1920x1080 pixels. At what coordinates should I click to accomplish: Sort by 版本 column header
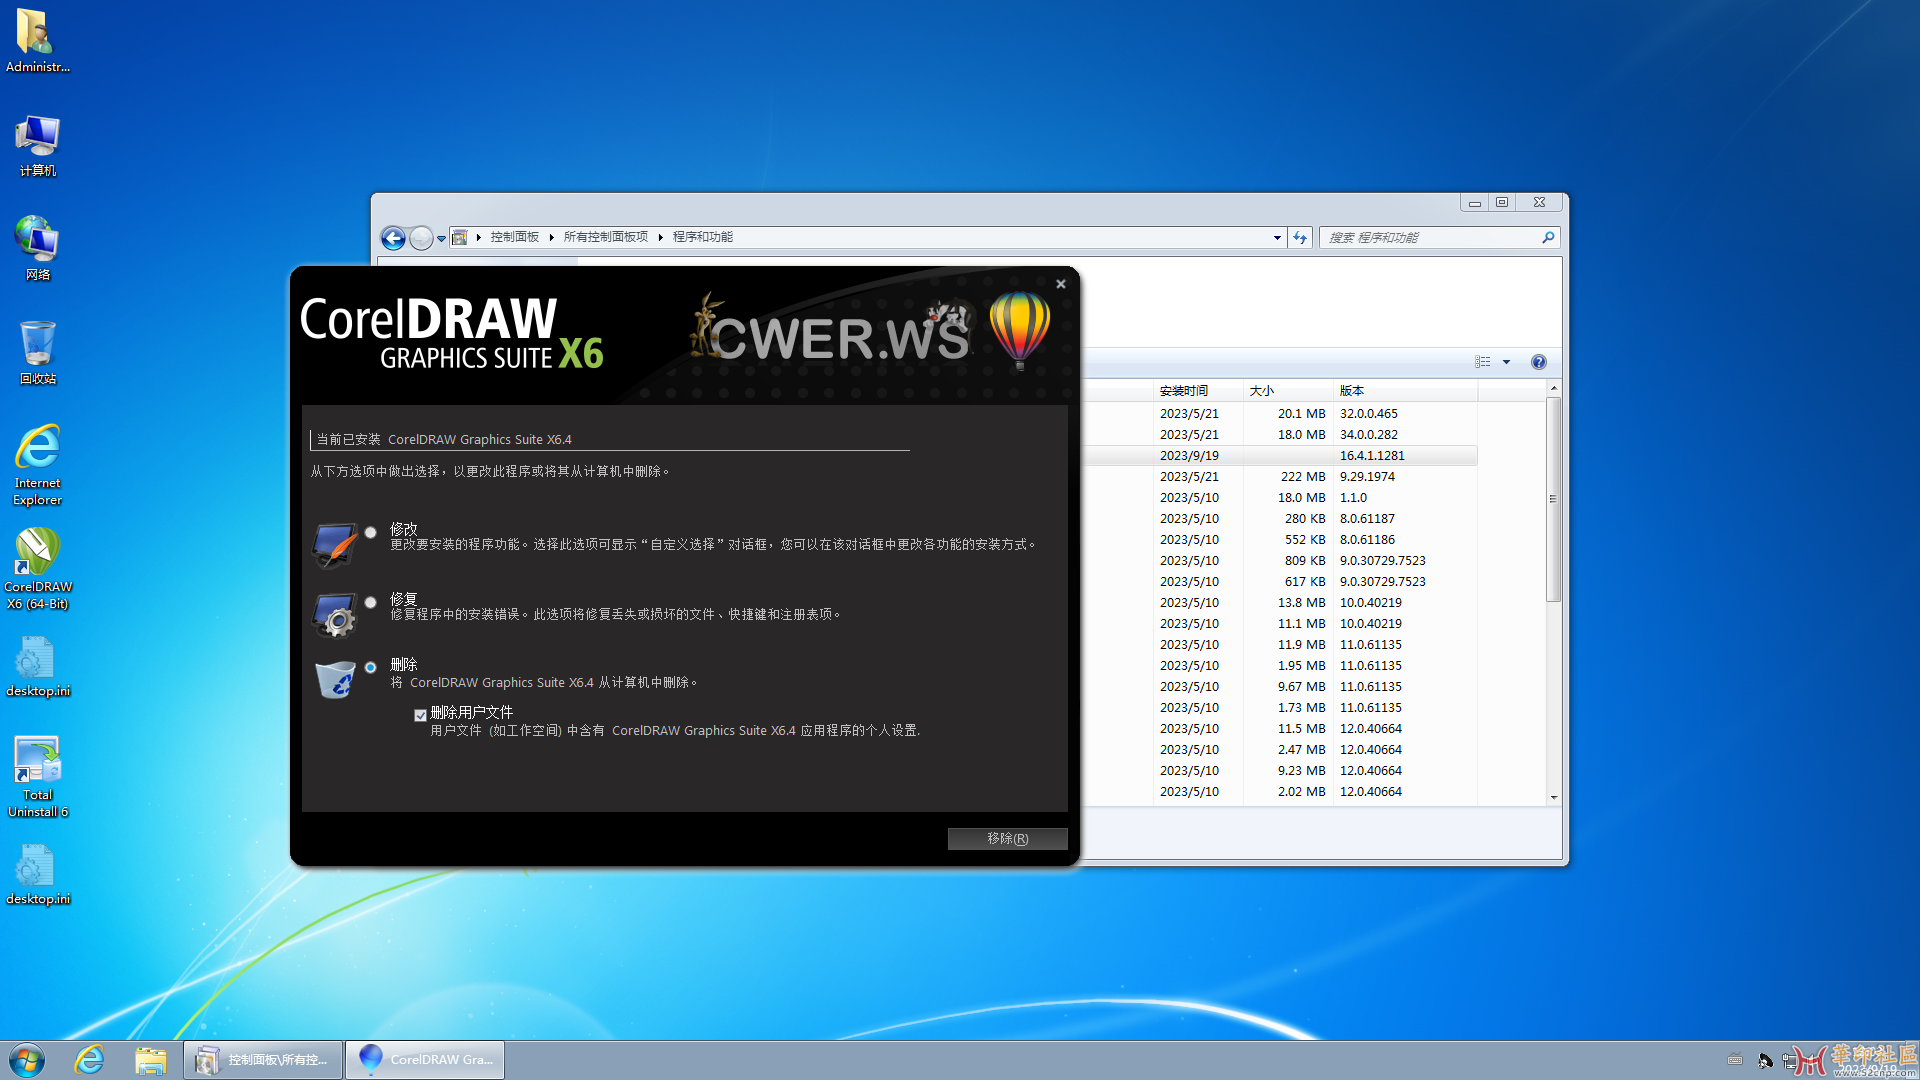[1405, 391]
